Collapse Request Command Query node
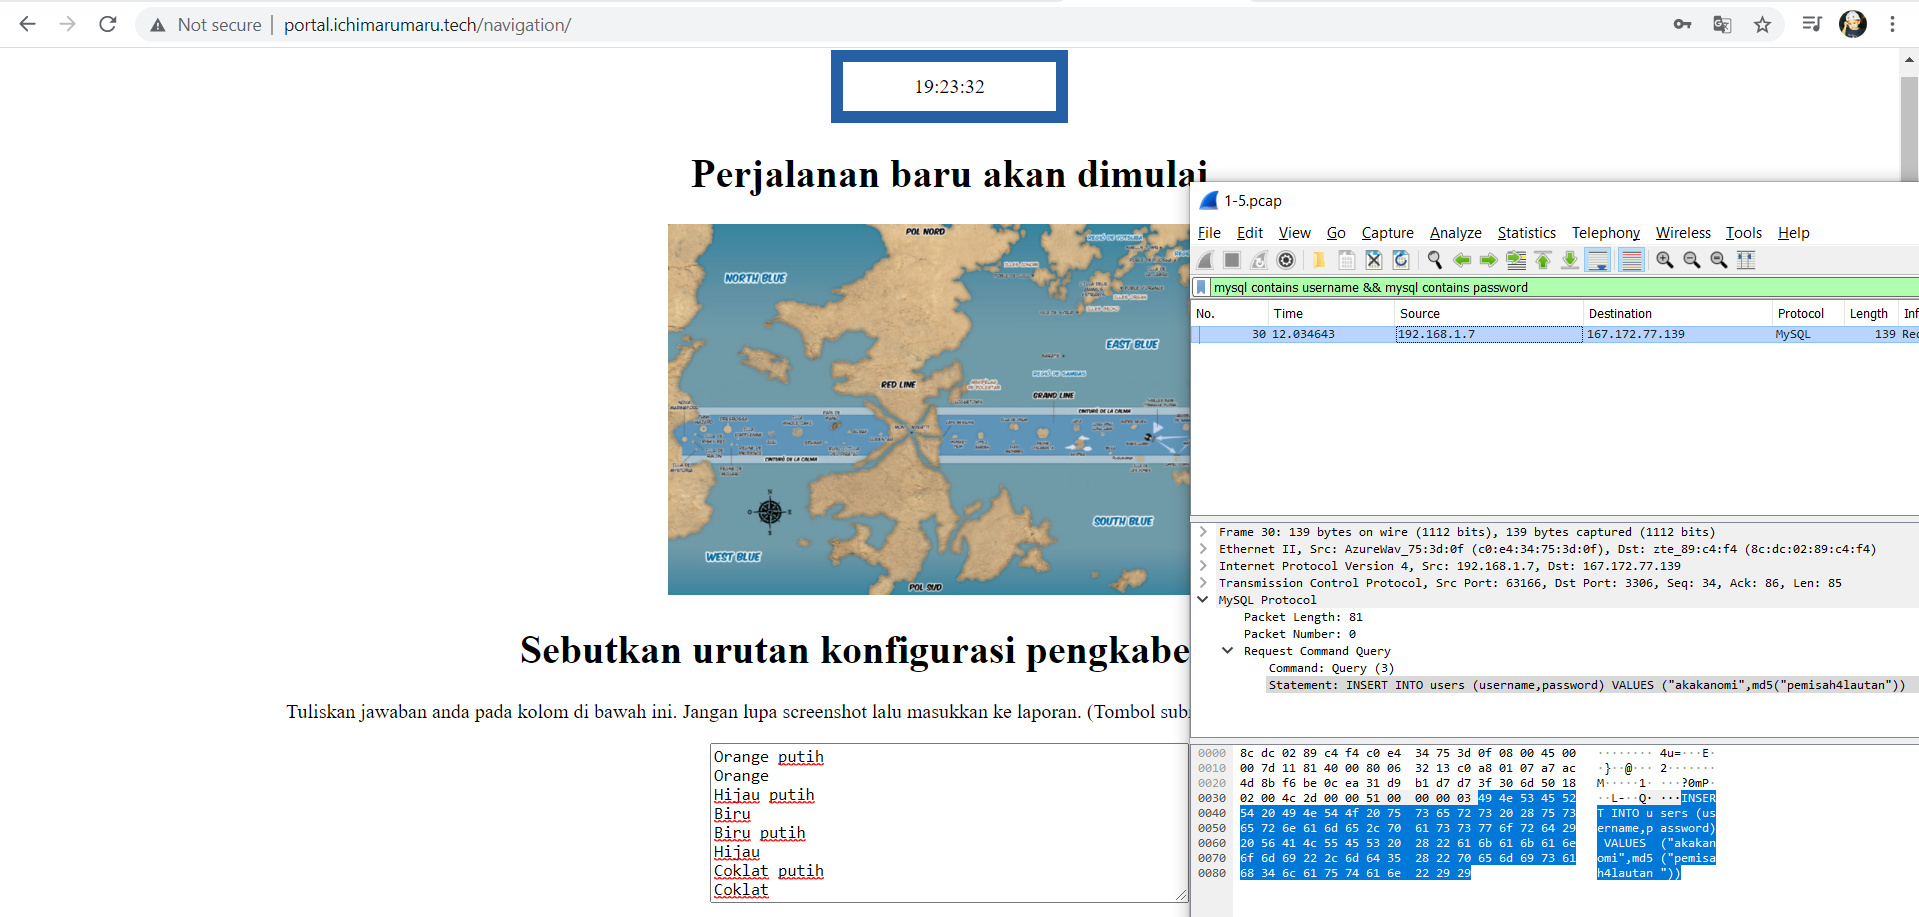 tap(1228, 651)
